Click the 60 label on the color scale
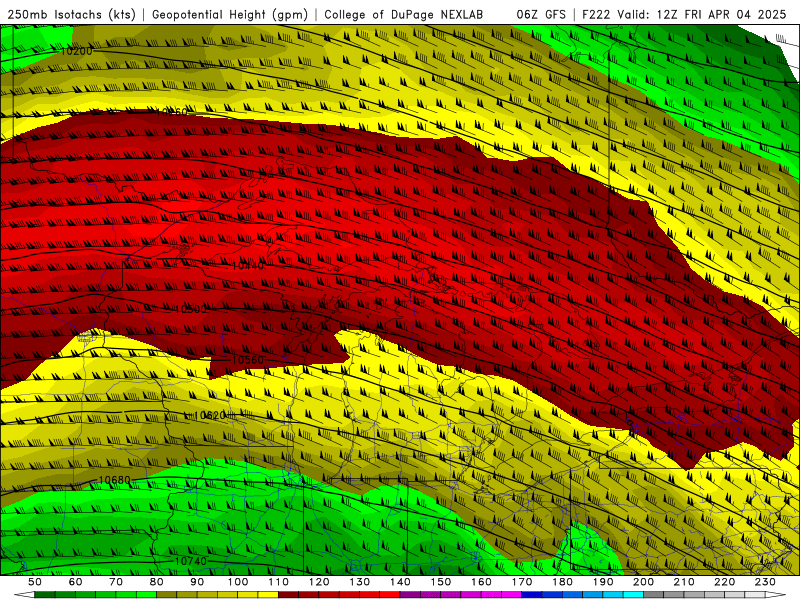This screenshot has width=800, height=600. [76, 582]
